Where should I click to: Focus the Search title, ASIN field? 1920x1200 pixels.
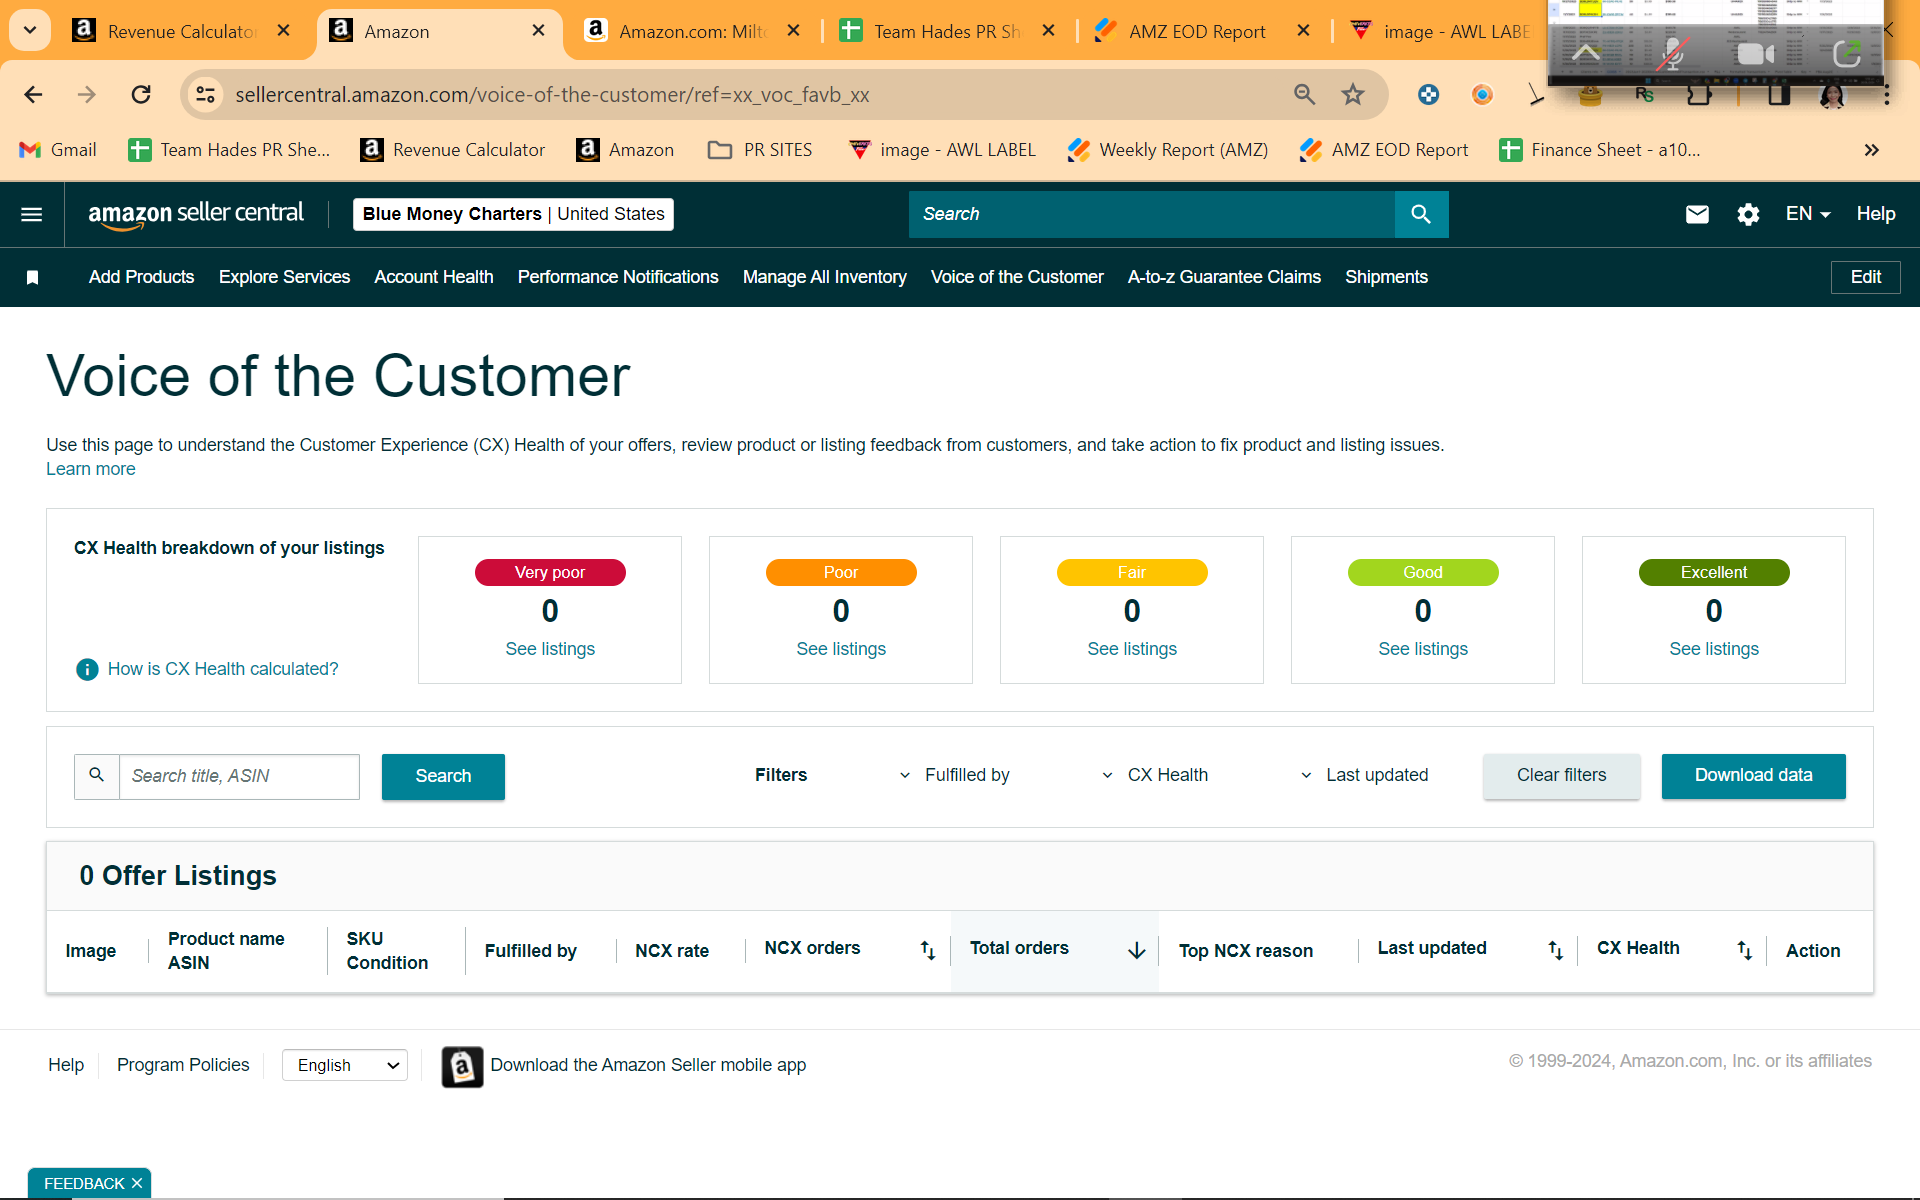239,776
